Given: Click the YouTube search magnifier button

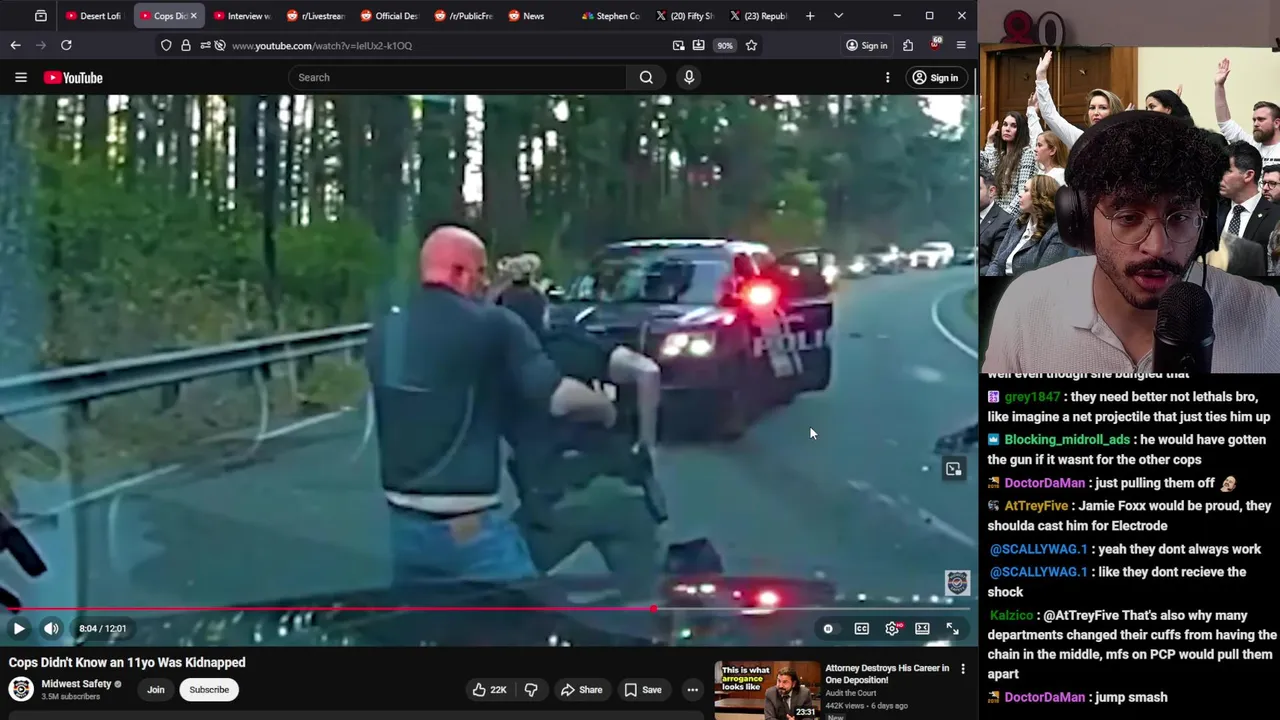Looking at the screenshot, I should pos(646,77).
